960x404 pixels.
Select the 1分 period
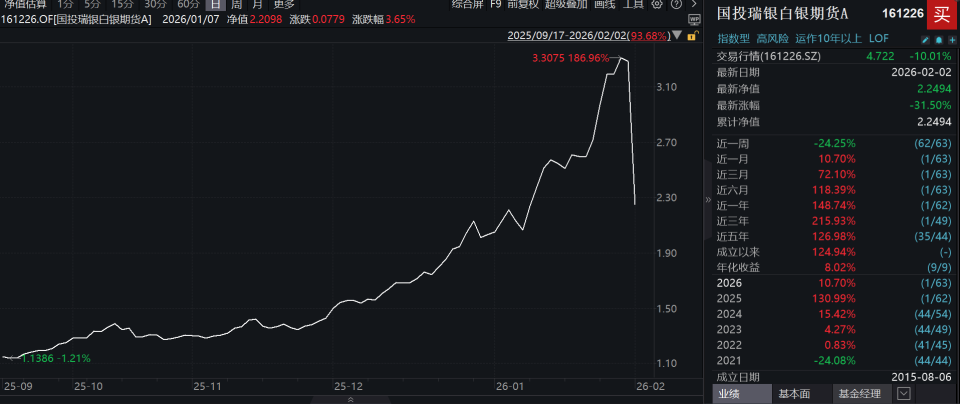(x=66, y=4)
